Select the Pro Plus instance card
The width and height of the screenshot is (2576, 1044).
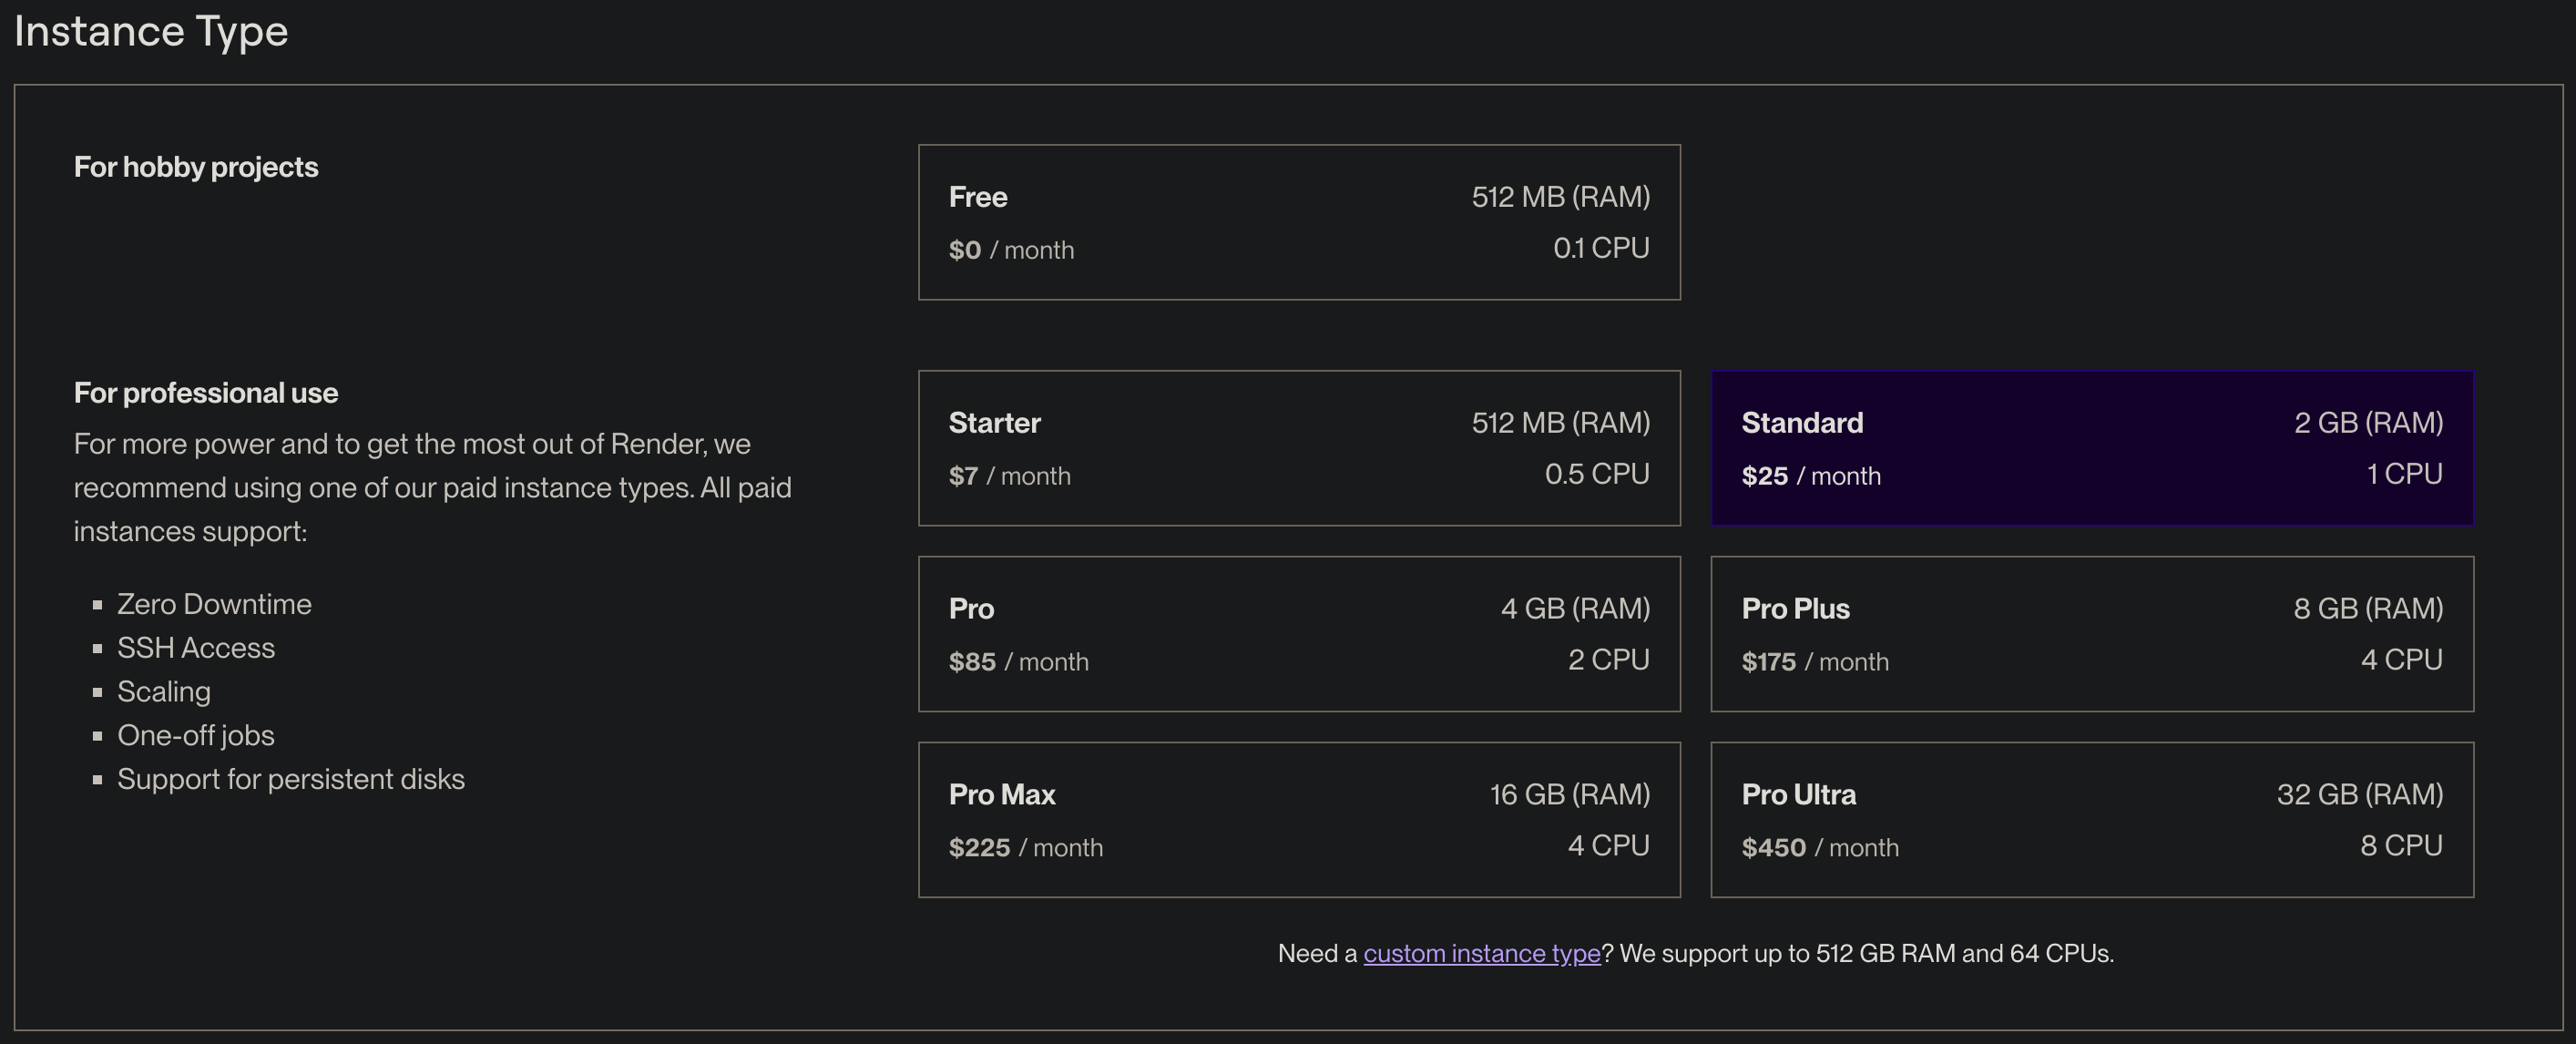point(2091,634)
